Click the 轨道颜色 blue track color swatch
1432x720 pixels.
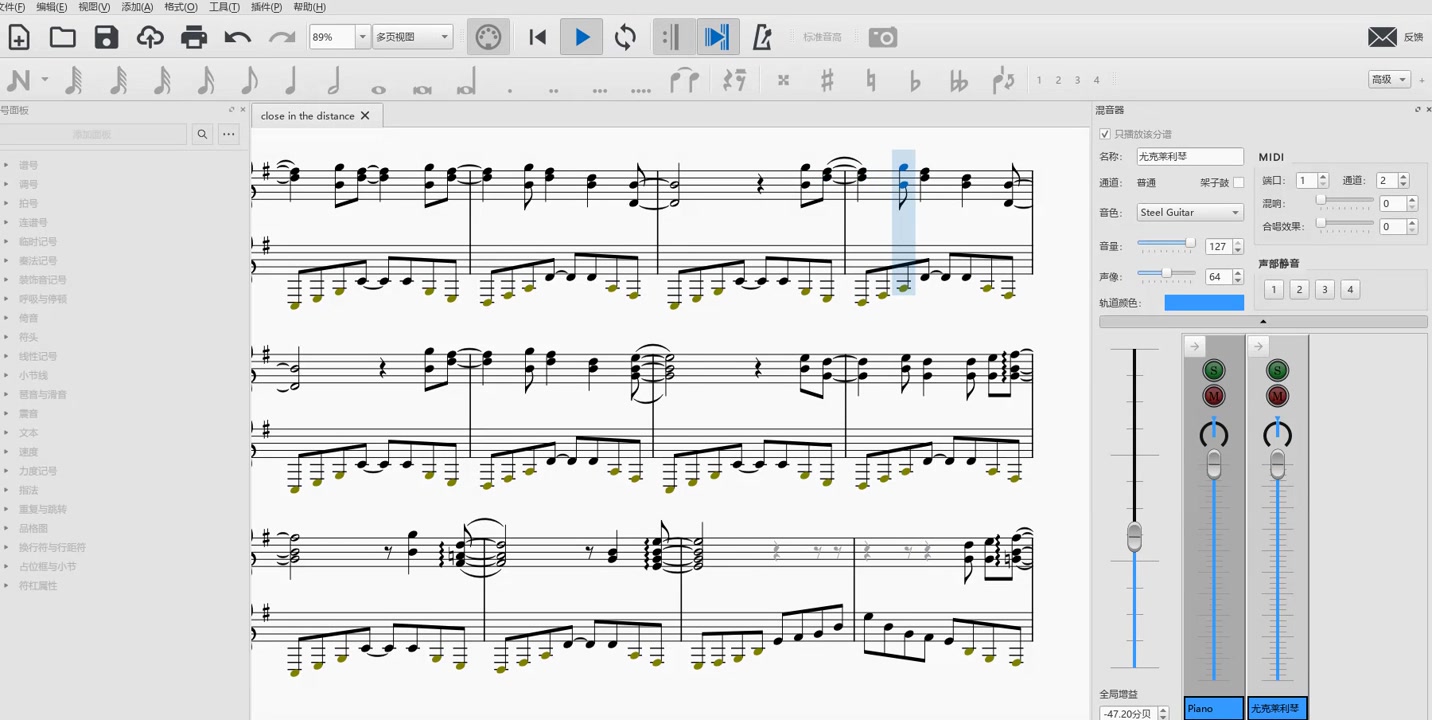click(1204, 302)
